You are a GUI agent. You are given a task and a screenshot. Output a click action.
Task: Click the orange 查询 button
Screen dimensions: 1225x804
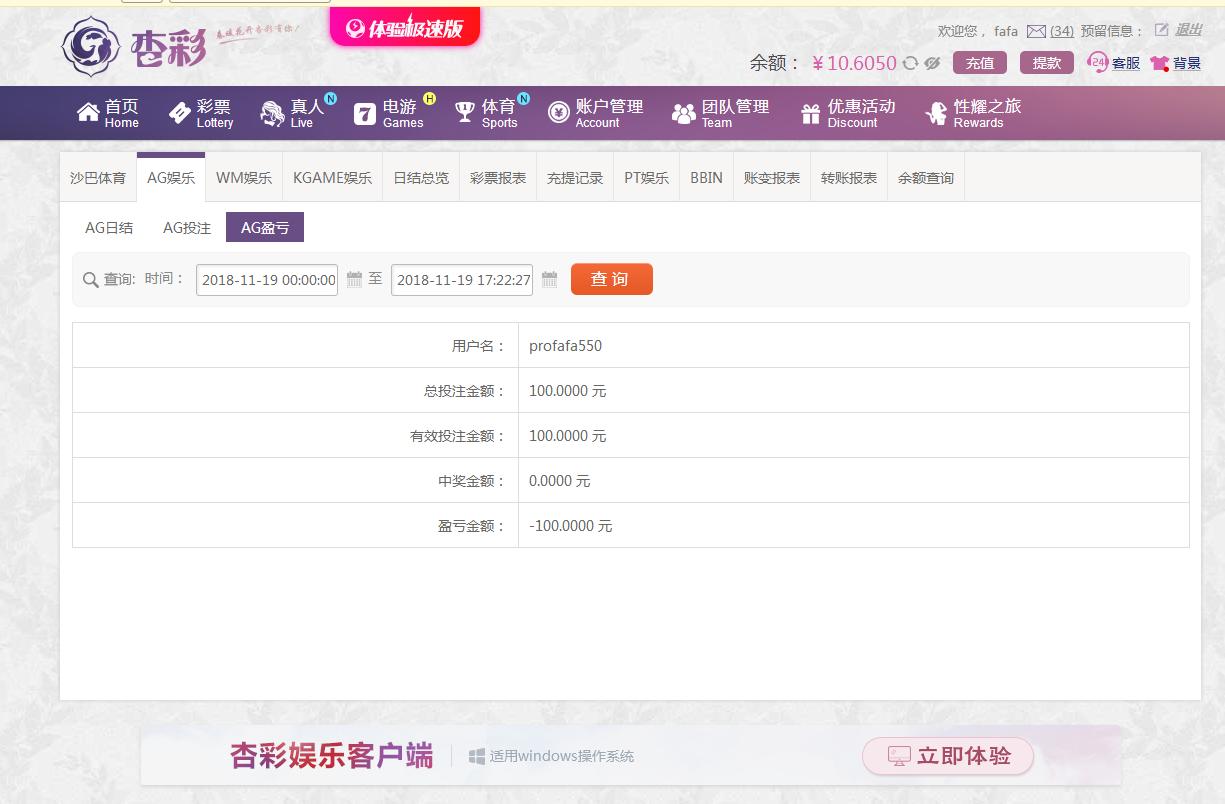pos(612,279)
